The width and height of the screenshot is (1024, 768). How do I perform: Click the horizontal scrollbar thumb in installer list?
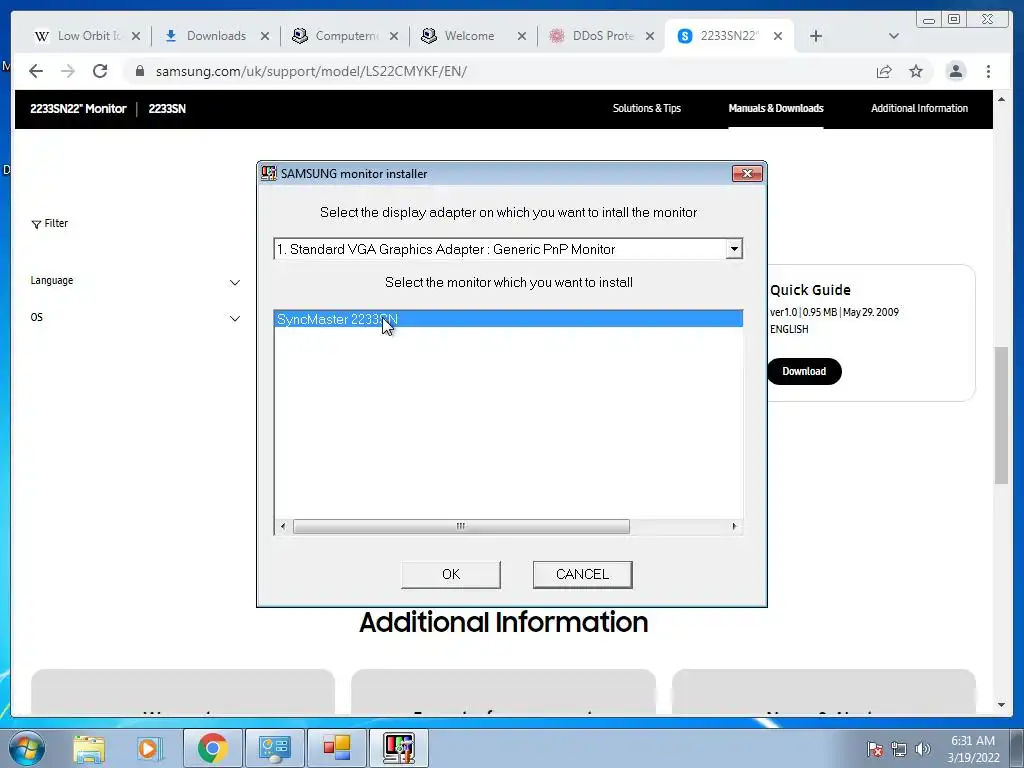461,526
